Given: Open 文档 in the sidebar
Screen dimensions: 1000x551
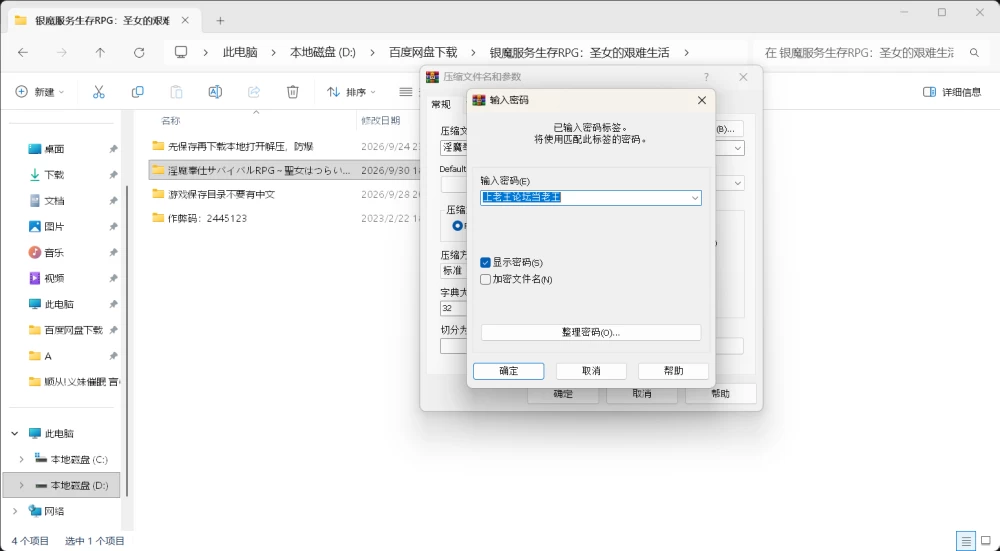Looking at the screenshot, I should coord(54,200).
